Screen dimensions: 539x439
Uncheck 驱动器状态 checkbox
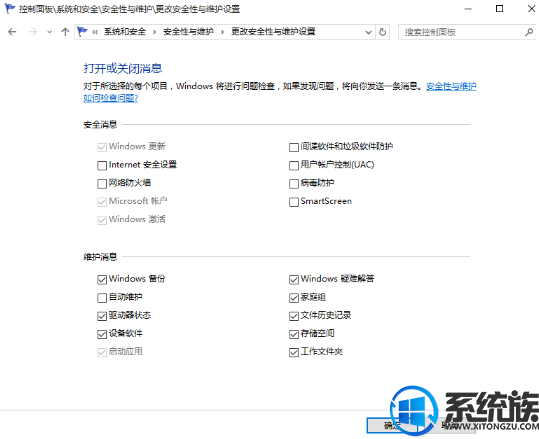(102, 316)
